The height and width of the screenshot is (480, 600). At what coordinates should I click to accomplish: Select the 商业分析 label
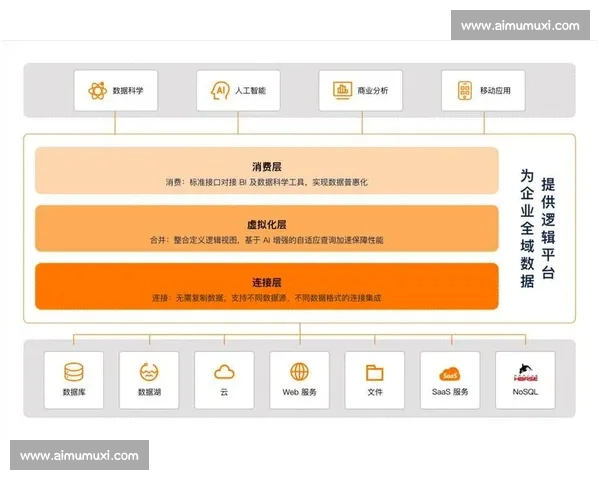(373, 91)
